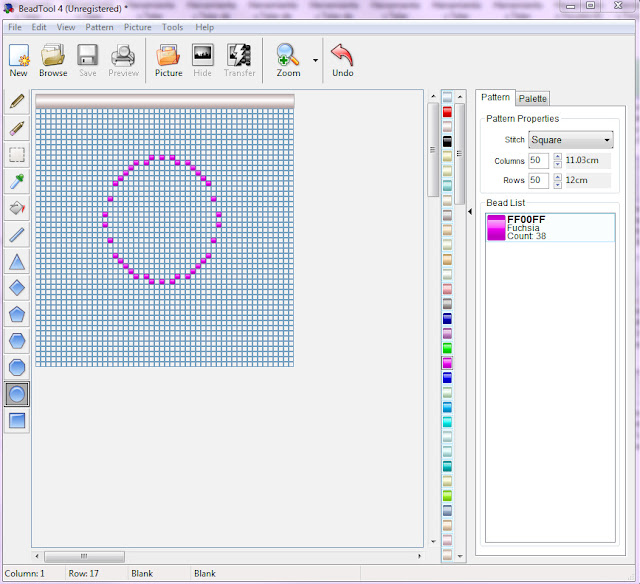Click the Save floppy disk icon
The image size is (640, 584).
tap(88, 61)
